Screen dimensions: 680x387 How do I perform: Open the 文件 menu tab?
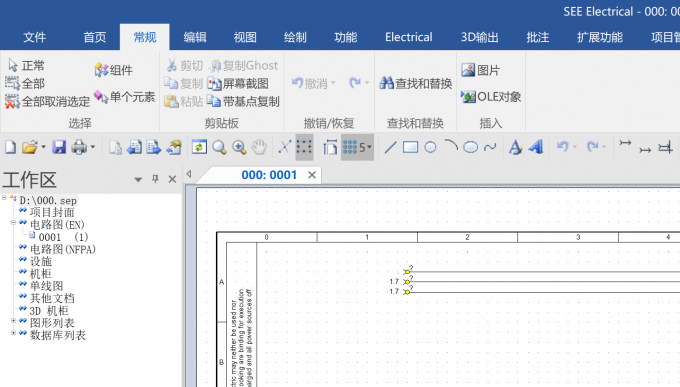coord(35,37)
